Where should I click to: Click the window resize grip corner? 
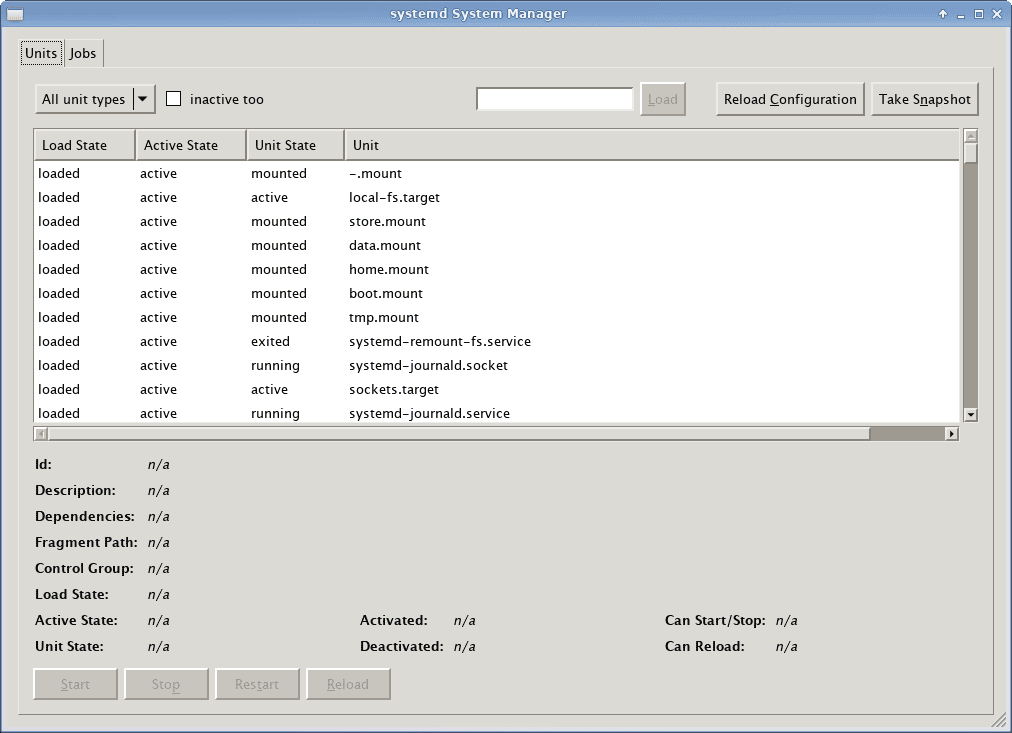[999, 720]
